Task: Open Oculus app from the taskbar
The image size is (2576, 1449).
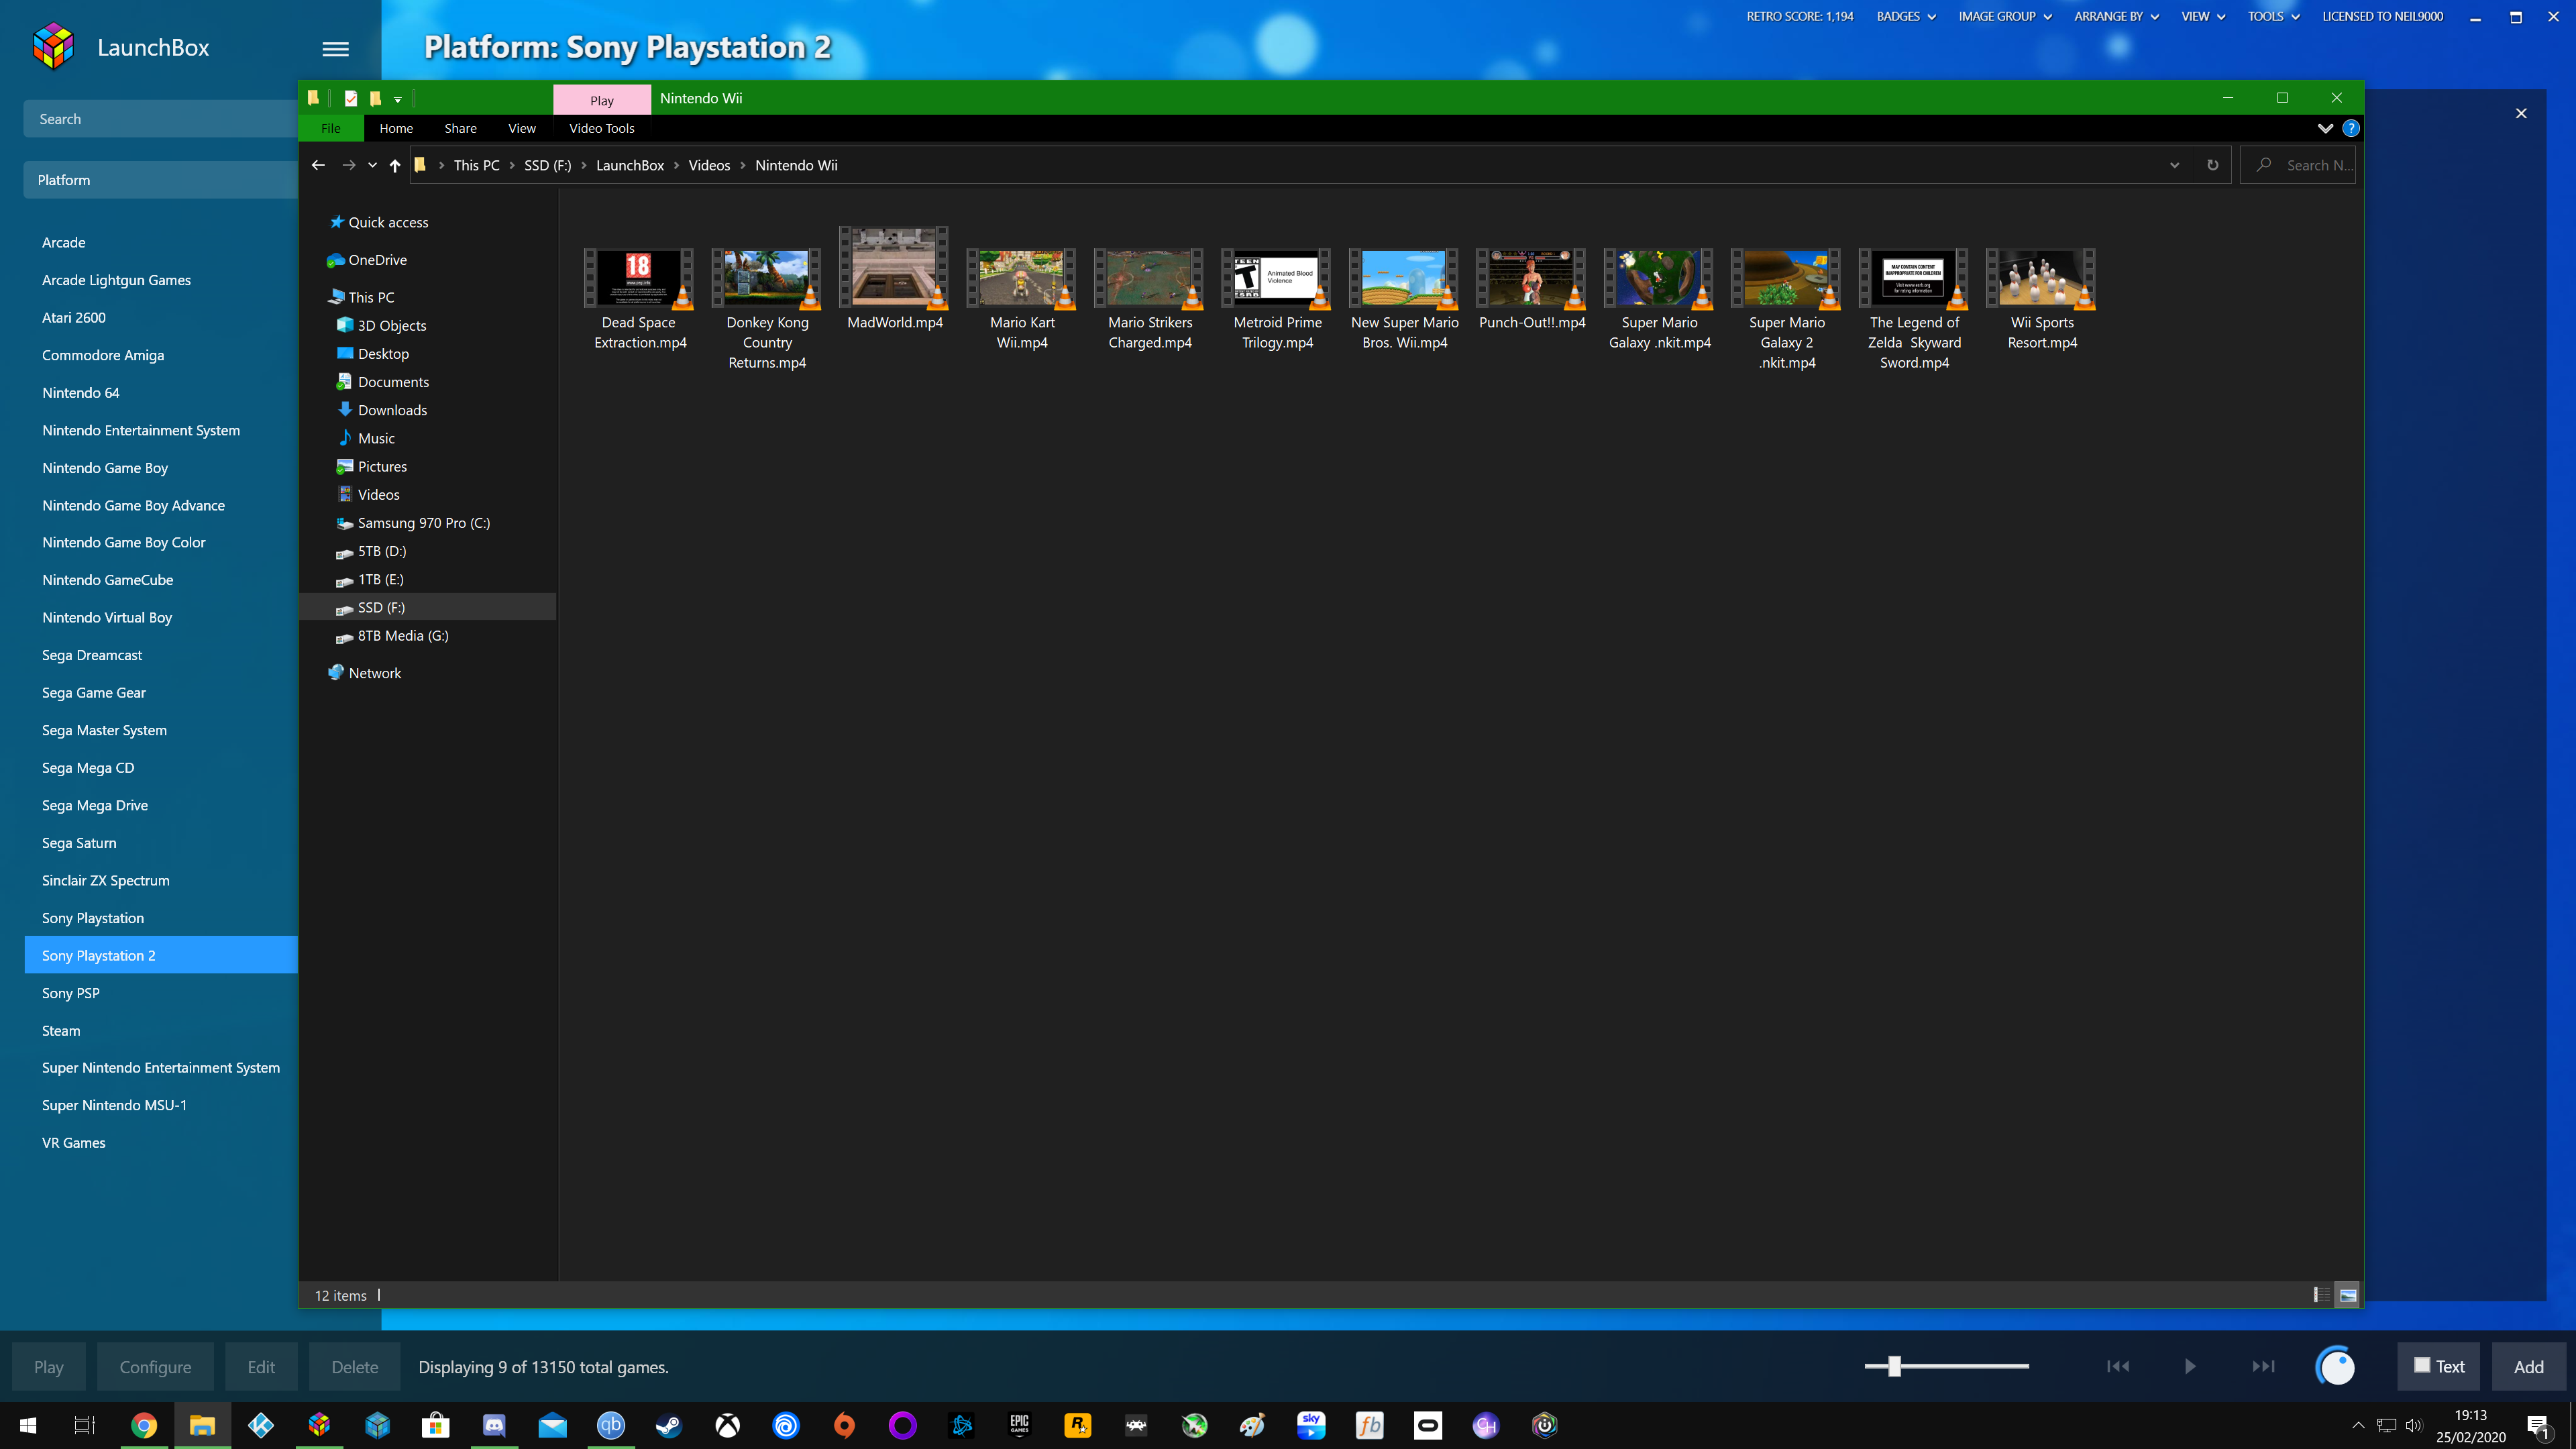Action: [x=1428, y=1425]
